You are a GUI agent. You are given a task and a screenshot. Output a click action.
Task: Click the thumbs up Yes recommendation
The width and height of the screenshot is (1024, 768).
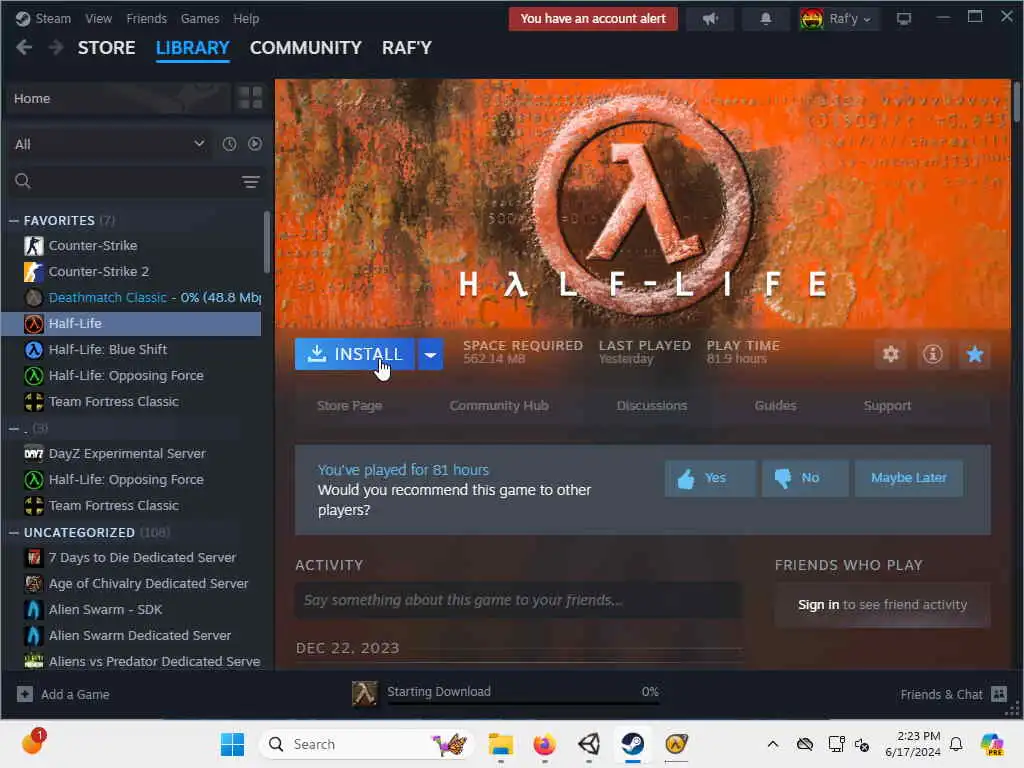(711, 478)
